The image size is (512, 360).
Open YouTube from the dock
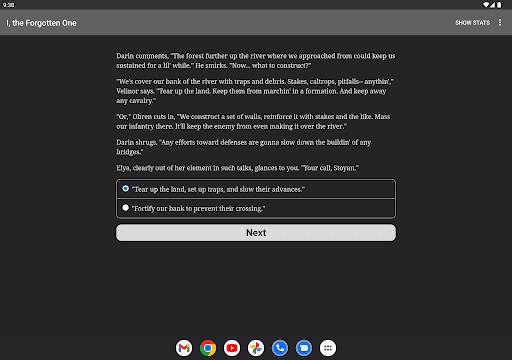[x=232, y=348]
